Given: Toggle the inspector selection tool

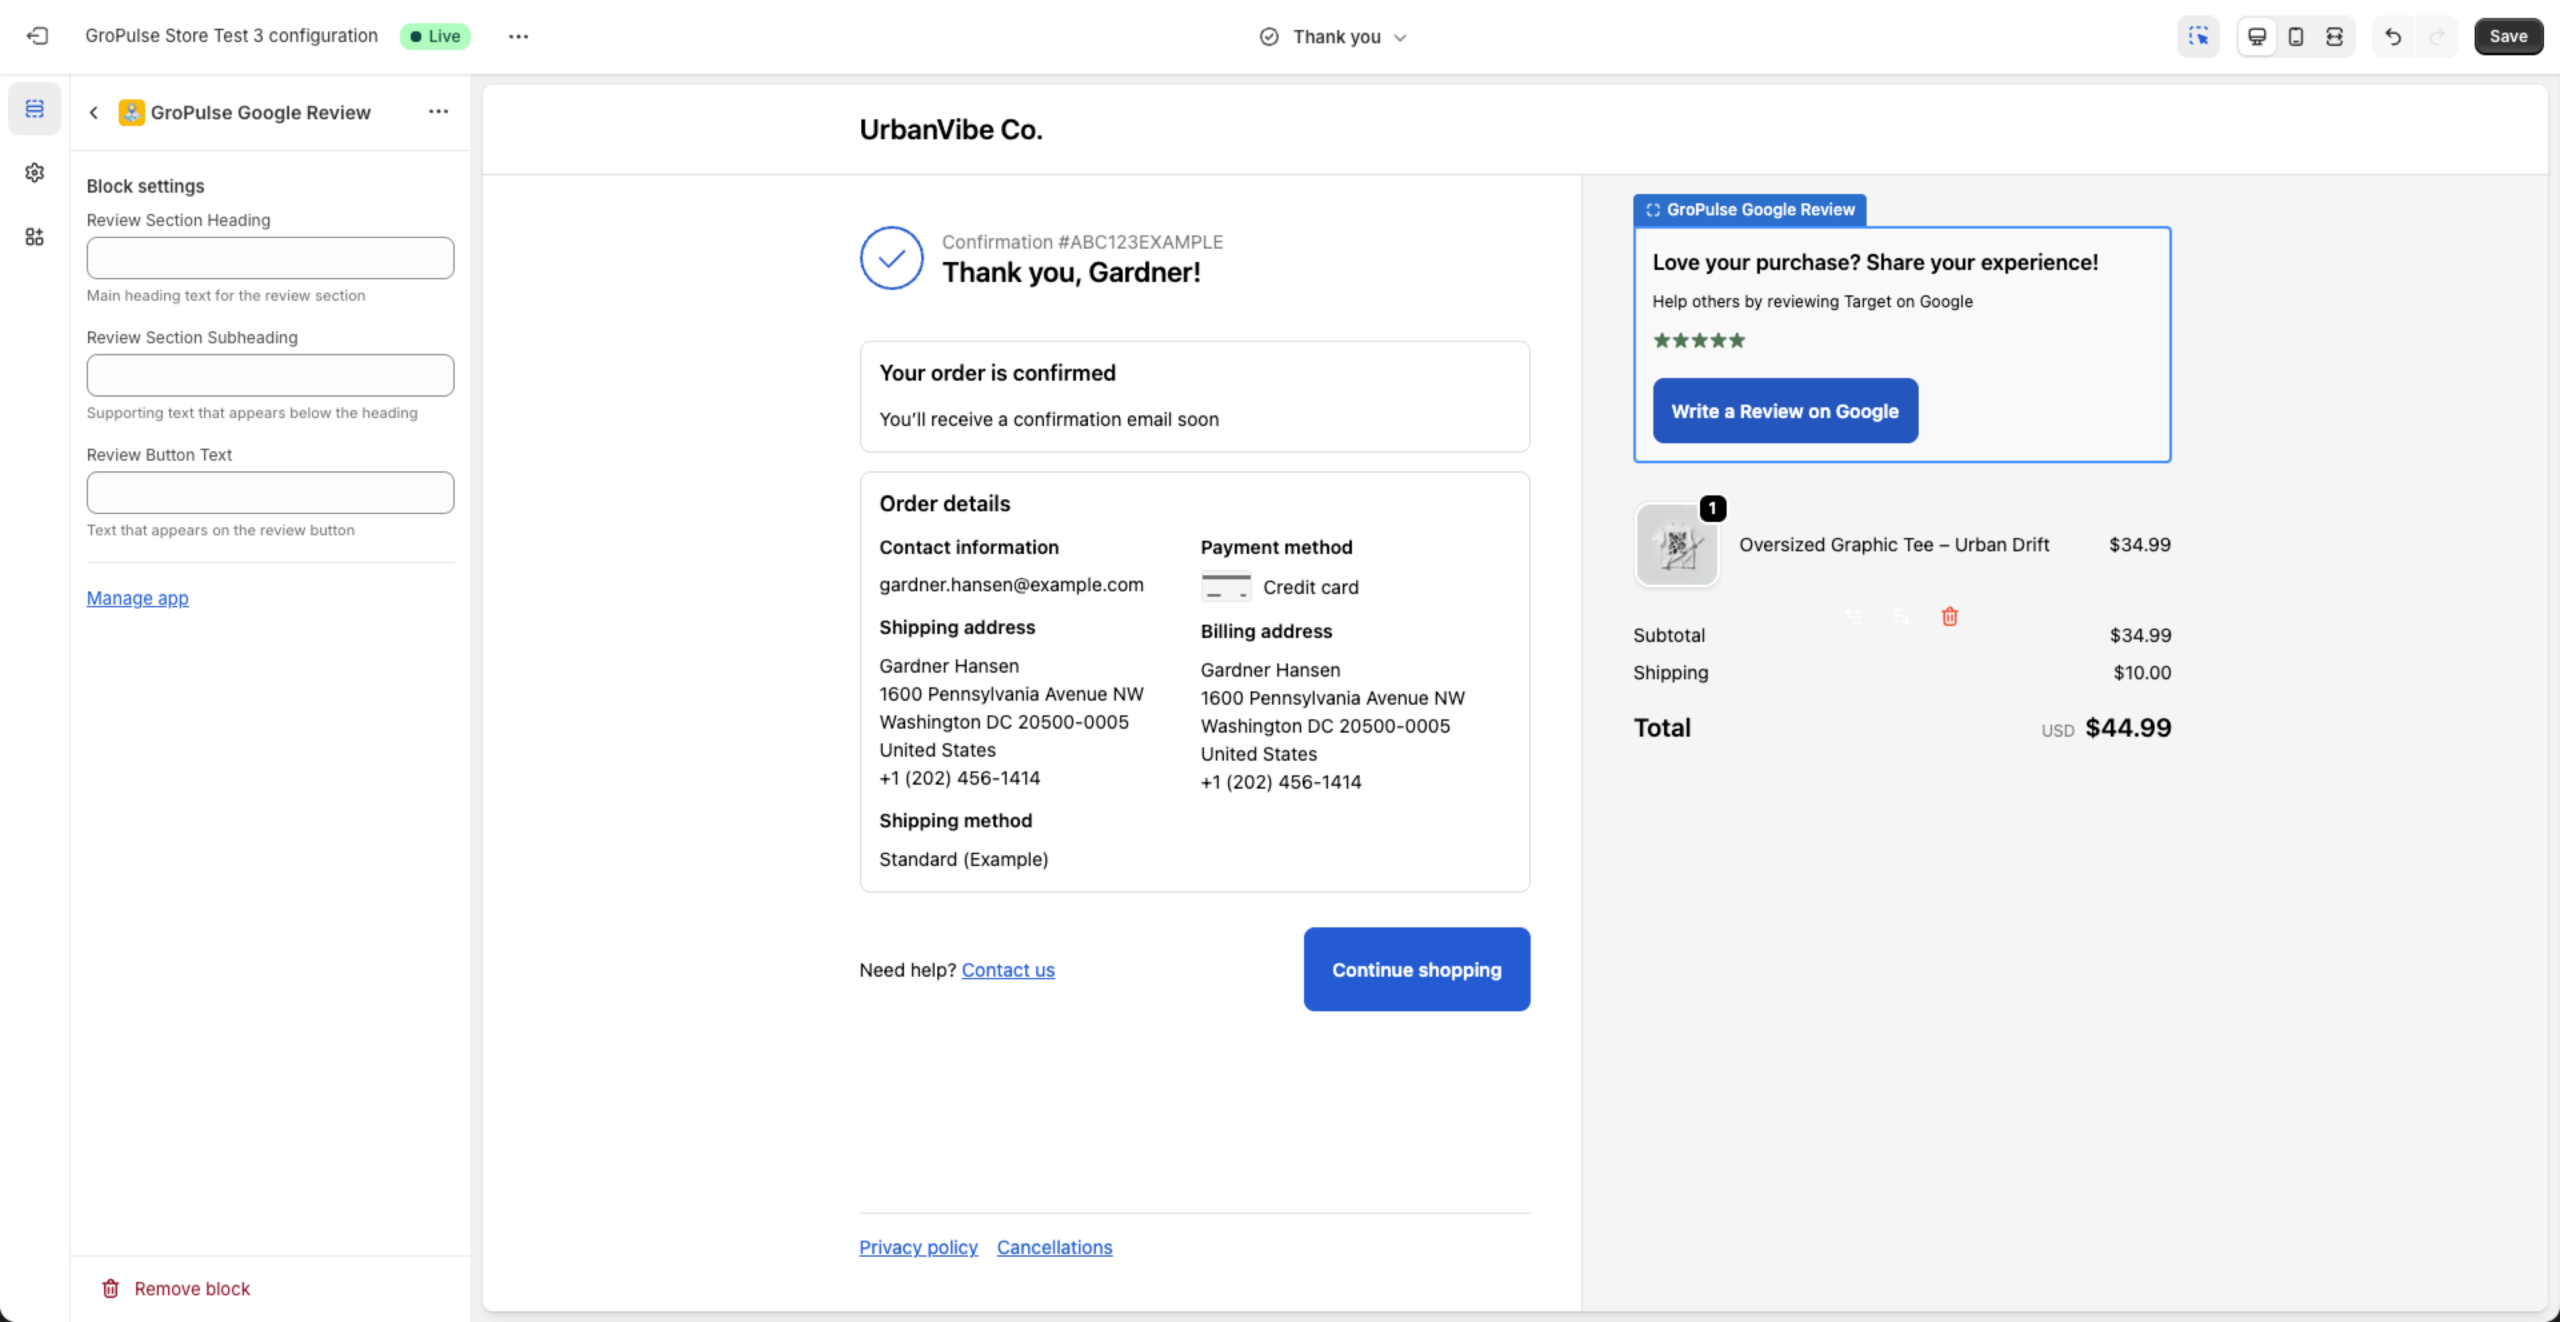Looking at the screenshot, I should coord(2198,37).
